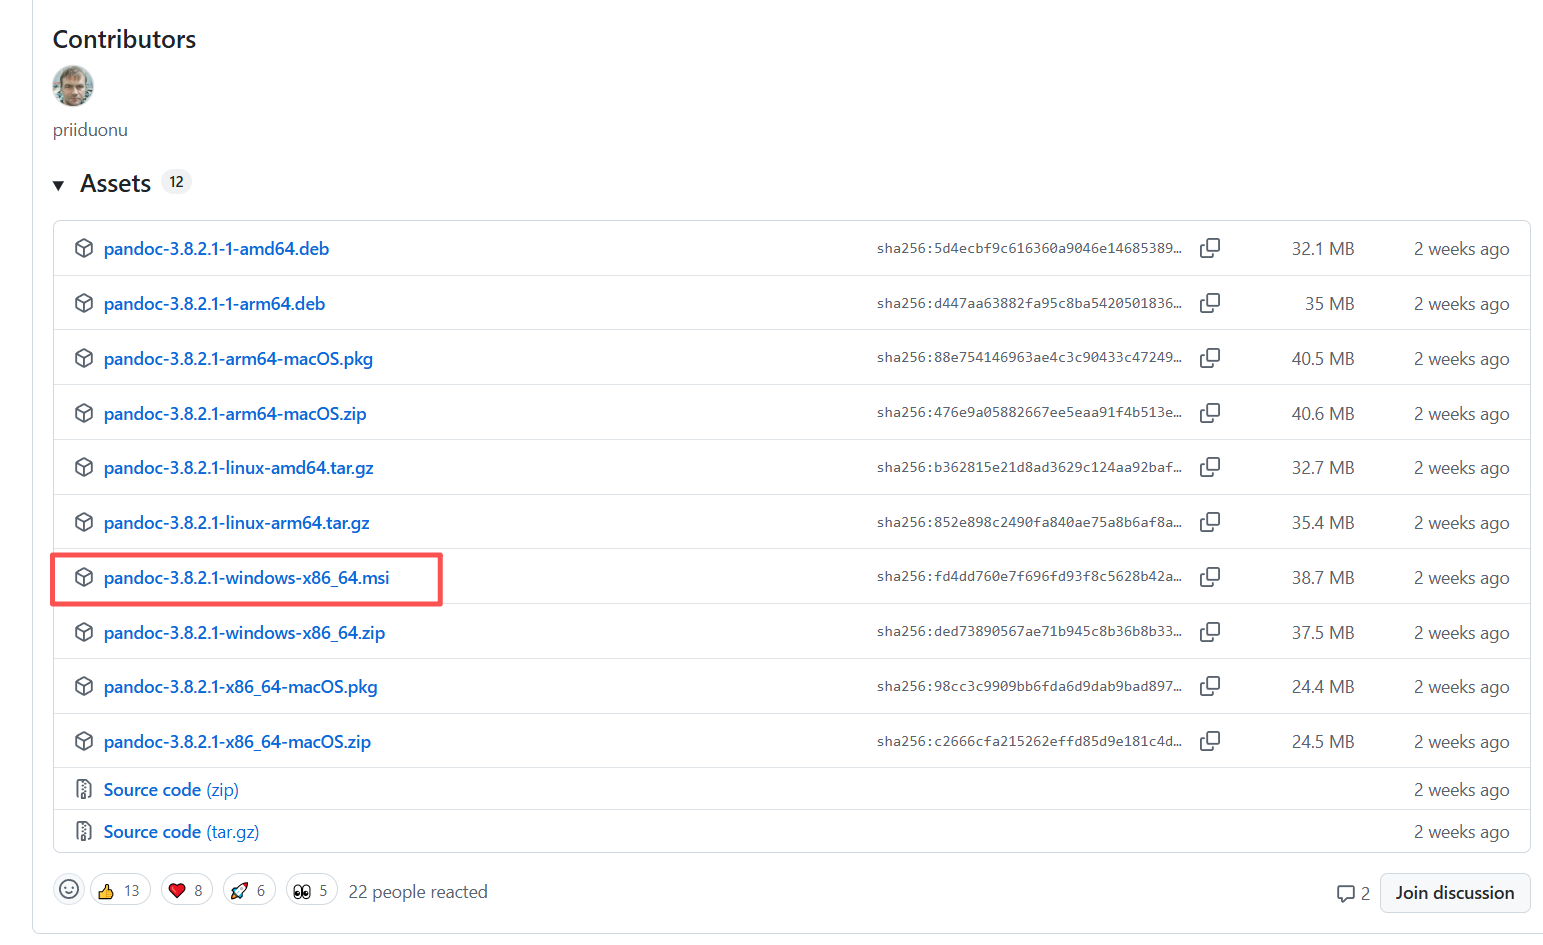Screen dimensions: 1543x945
Task: Copy sha256 for arm64-macOS.pkg
Action: click(1210, 358)
